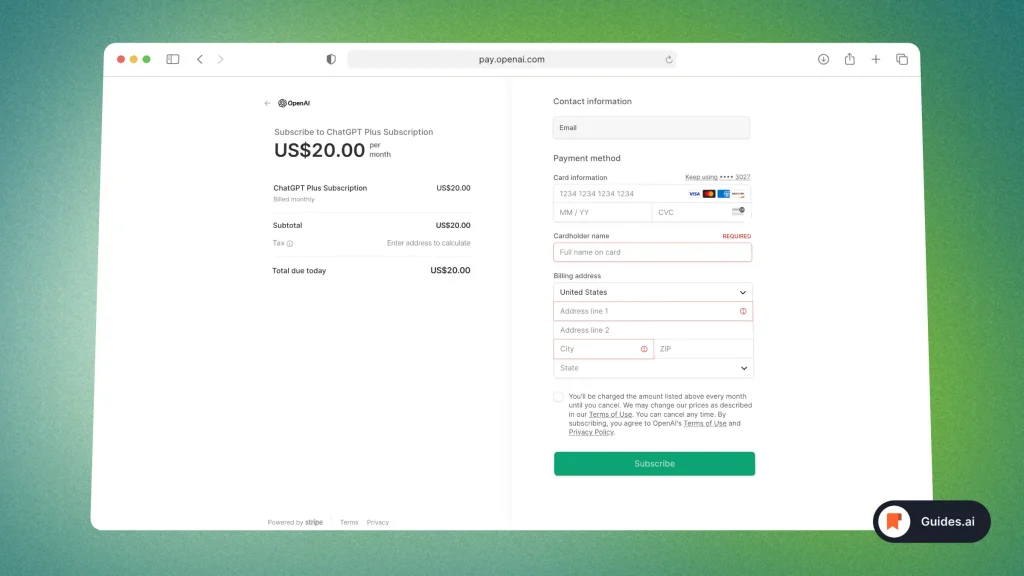Focus the CVC field
The image size is (1024, 576).
pyautogui.click(x=701, y=213)
